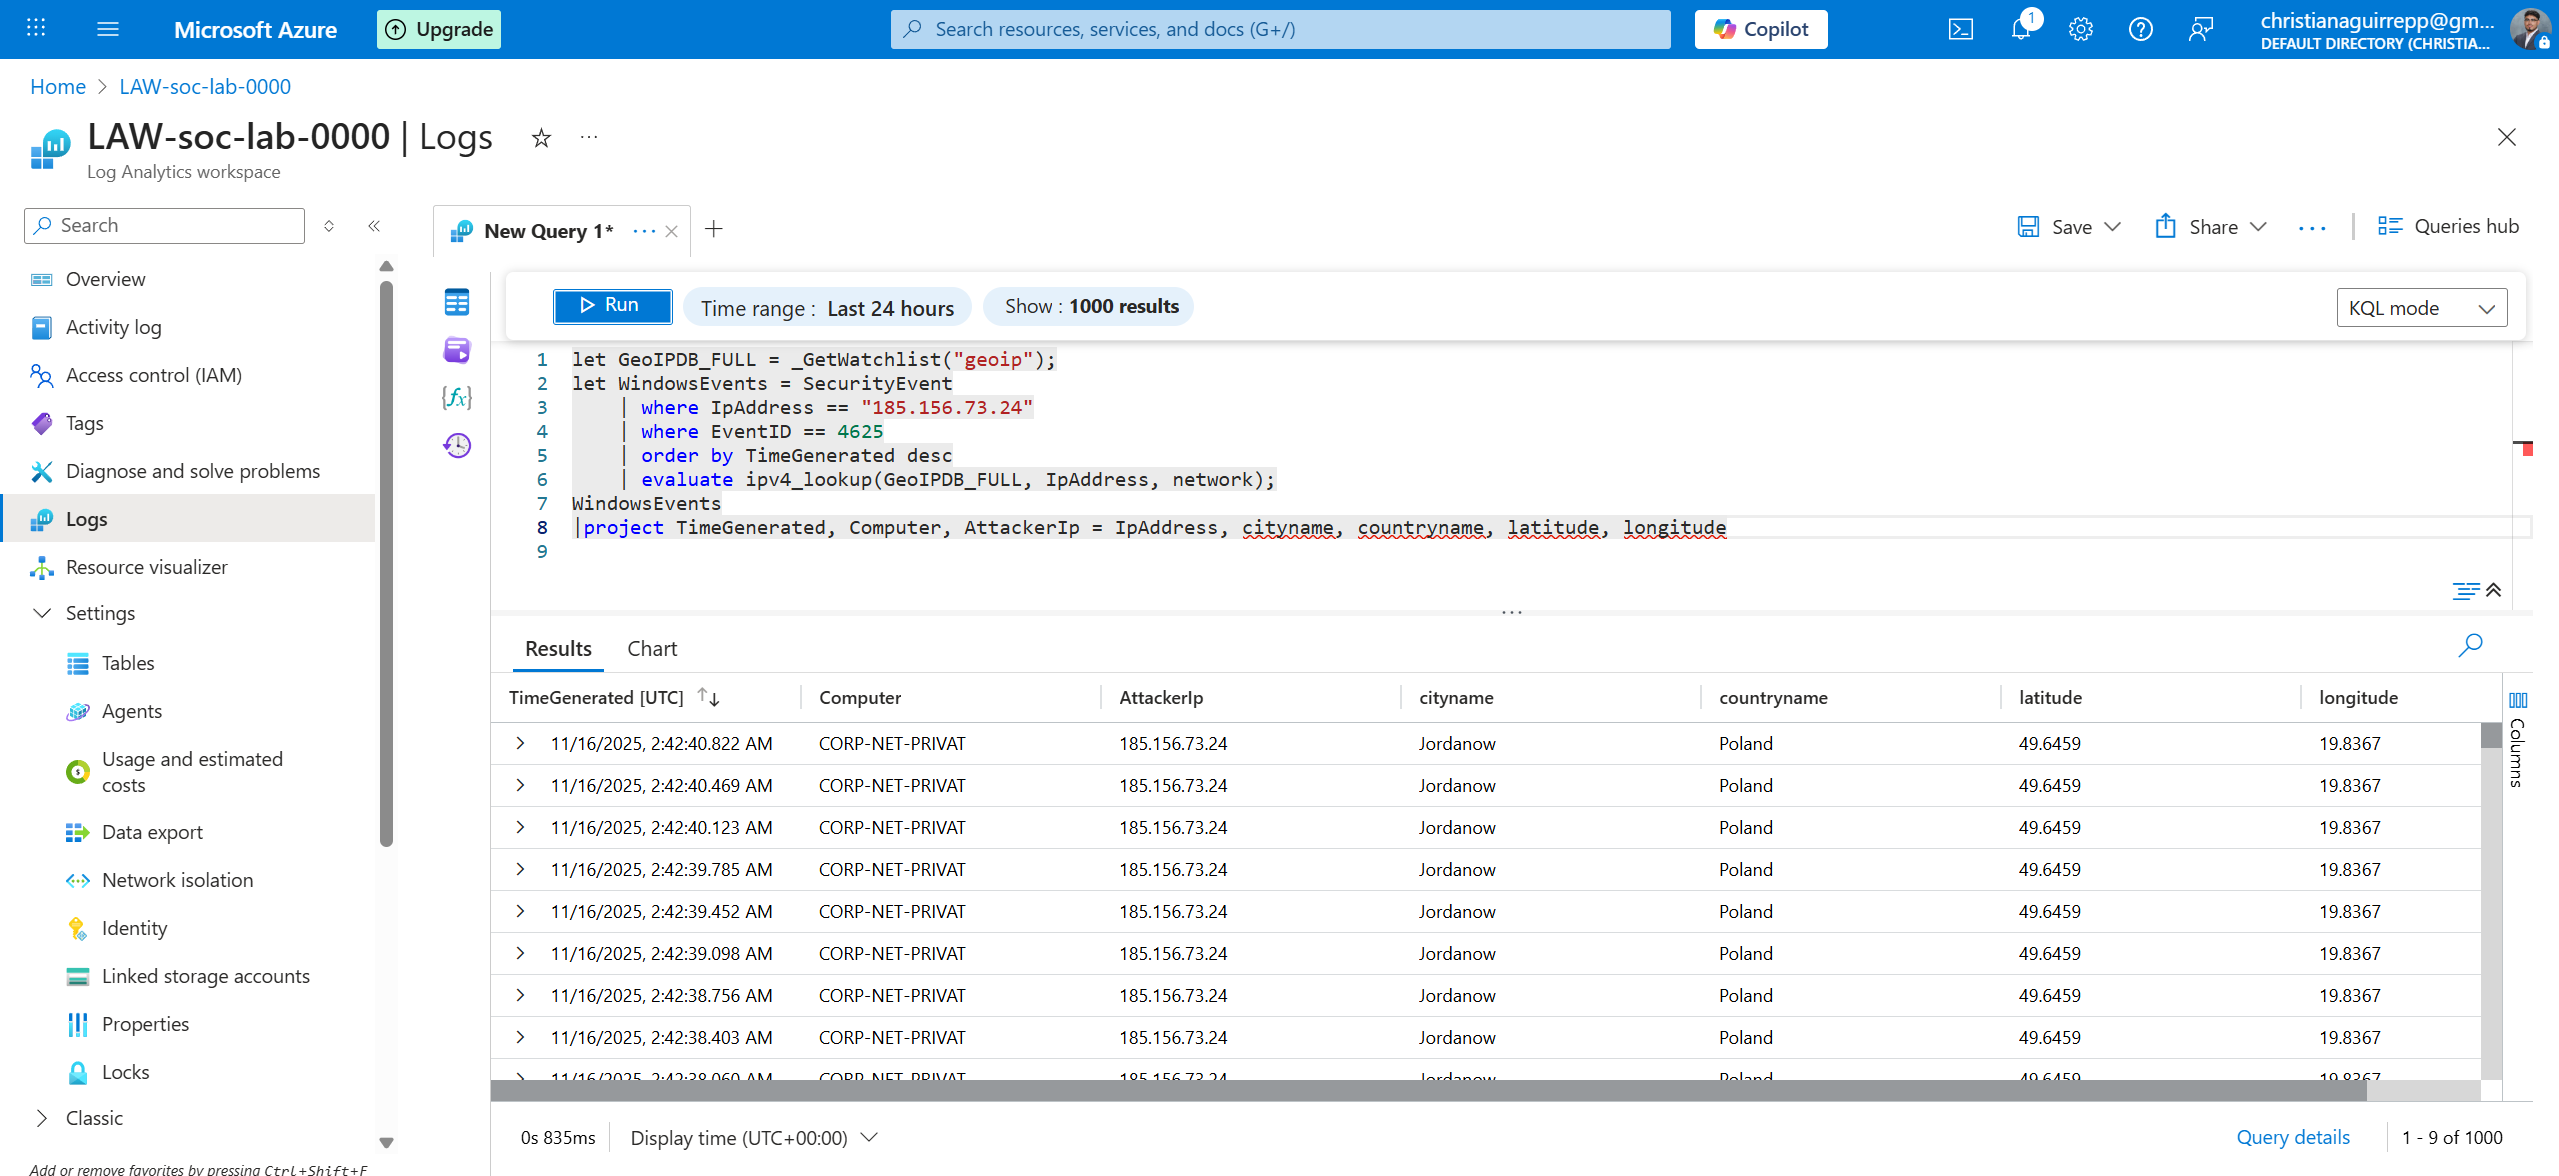Select Activity log in sidebar

point(113,327)
